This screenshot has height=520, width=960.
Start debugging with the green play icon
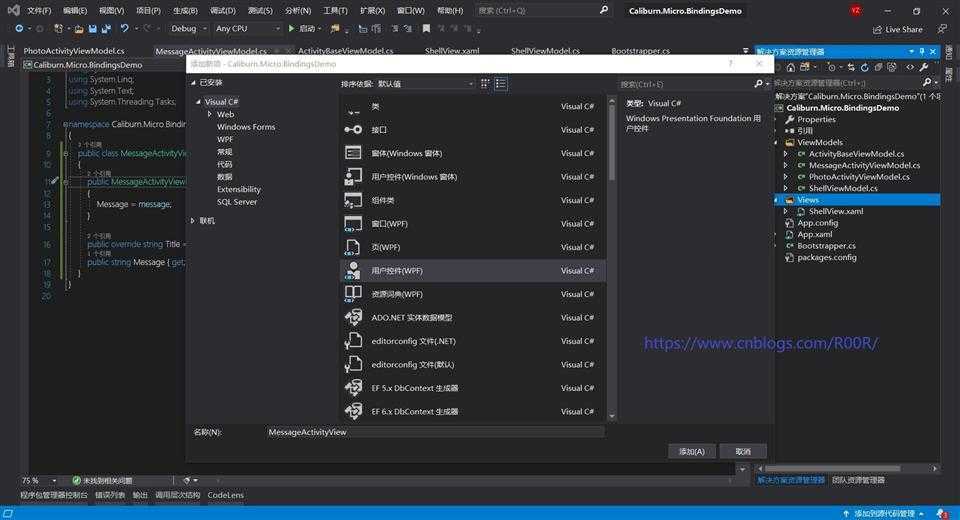point(291,29)
